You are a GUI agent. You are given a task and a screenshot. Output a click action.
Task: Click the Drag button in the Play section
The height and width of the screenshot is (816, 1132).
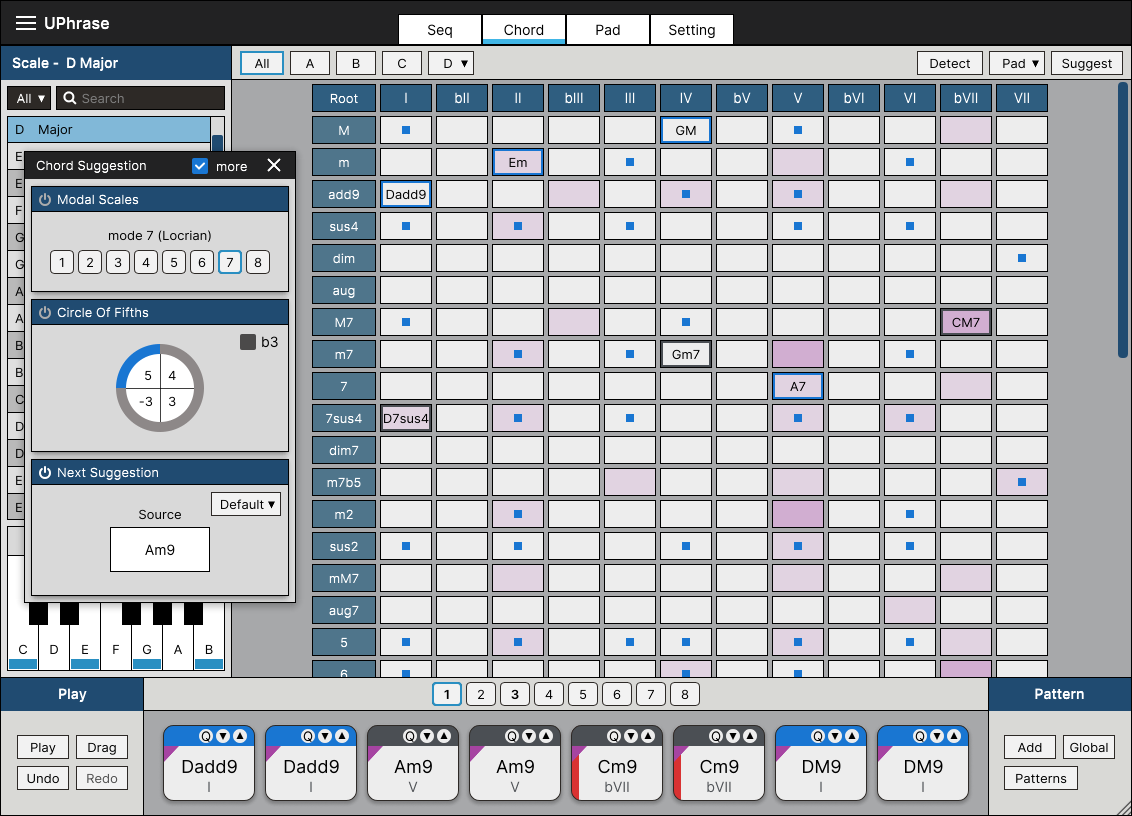(102, 747)
